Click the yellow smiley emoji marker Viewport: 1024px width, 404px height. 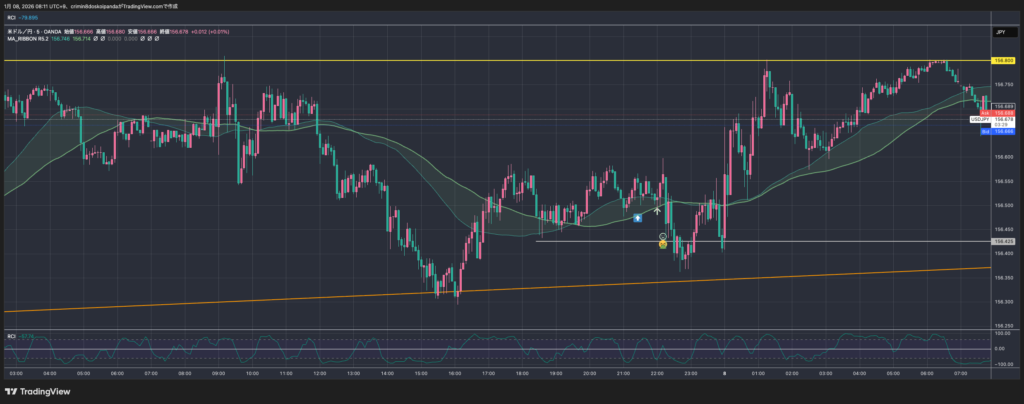click(x=662, y=243)
